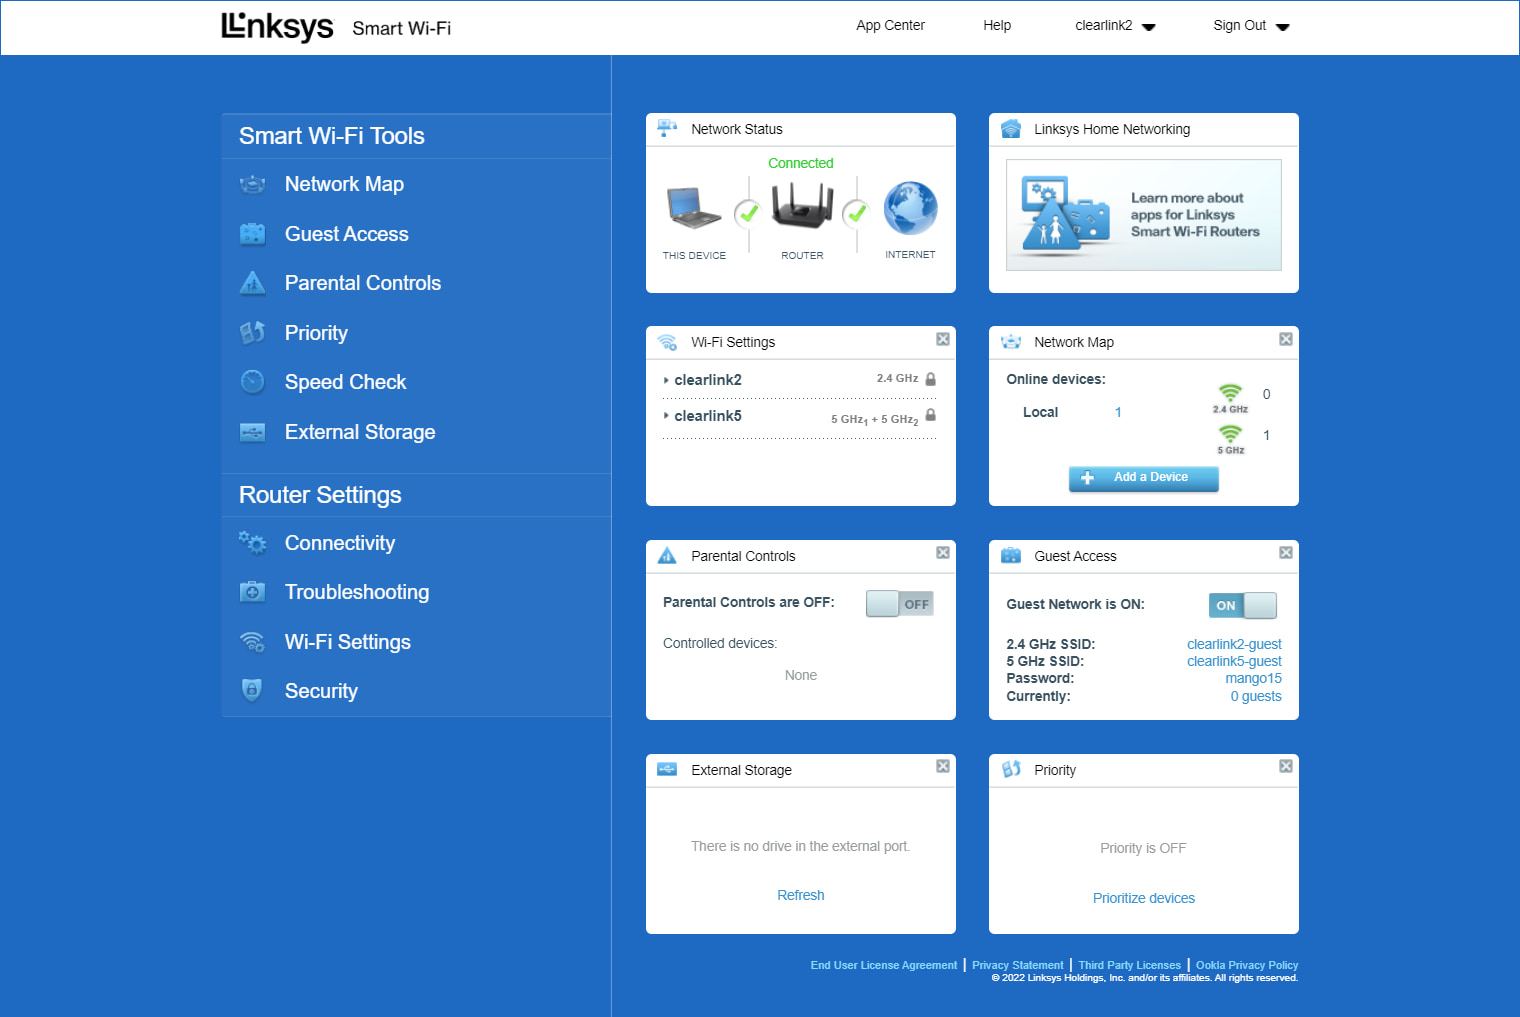Open the Privacy Statement link
This screenshot has height=1017, width=1520.
point(1018,965)
